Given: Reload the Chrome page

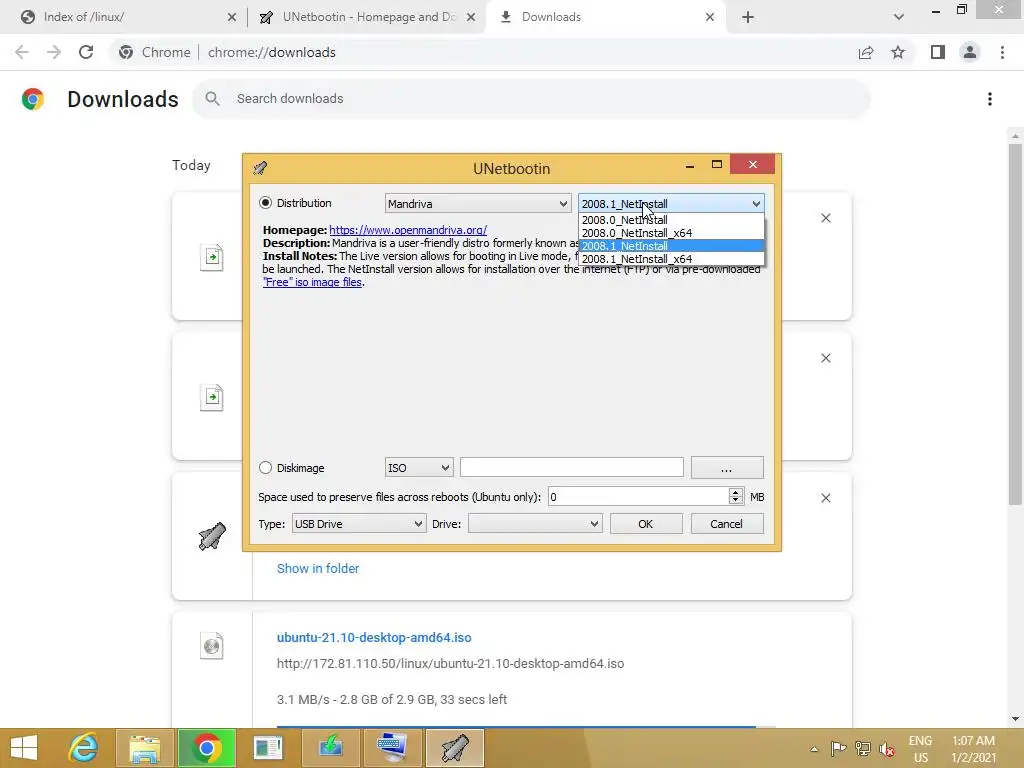Looking at the screenshot, I should coord(86,52).
